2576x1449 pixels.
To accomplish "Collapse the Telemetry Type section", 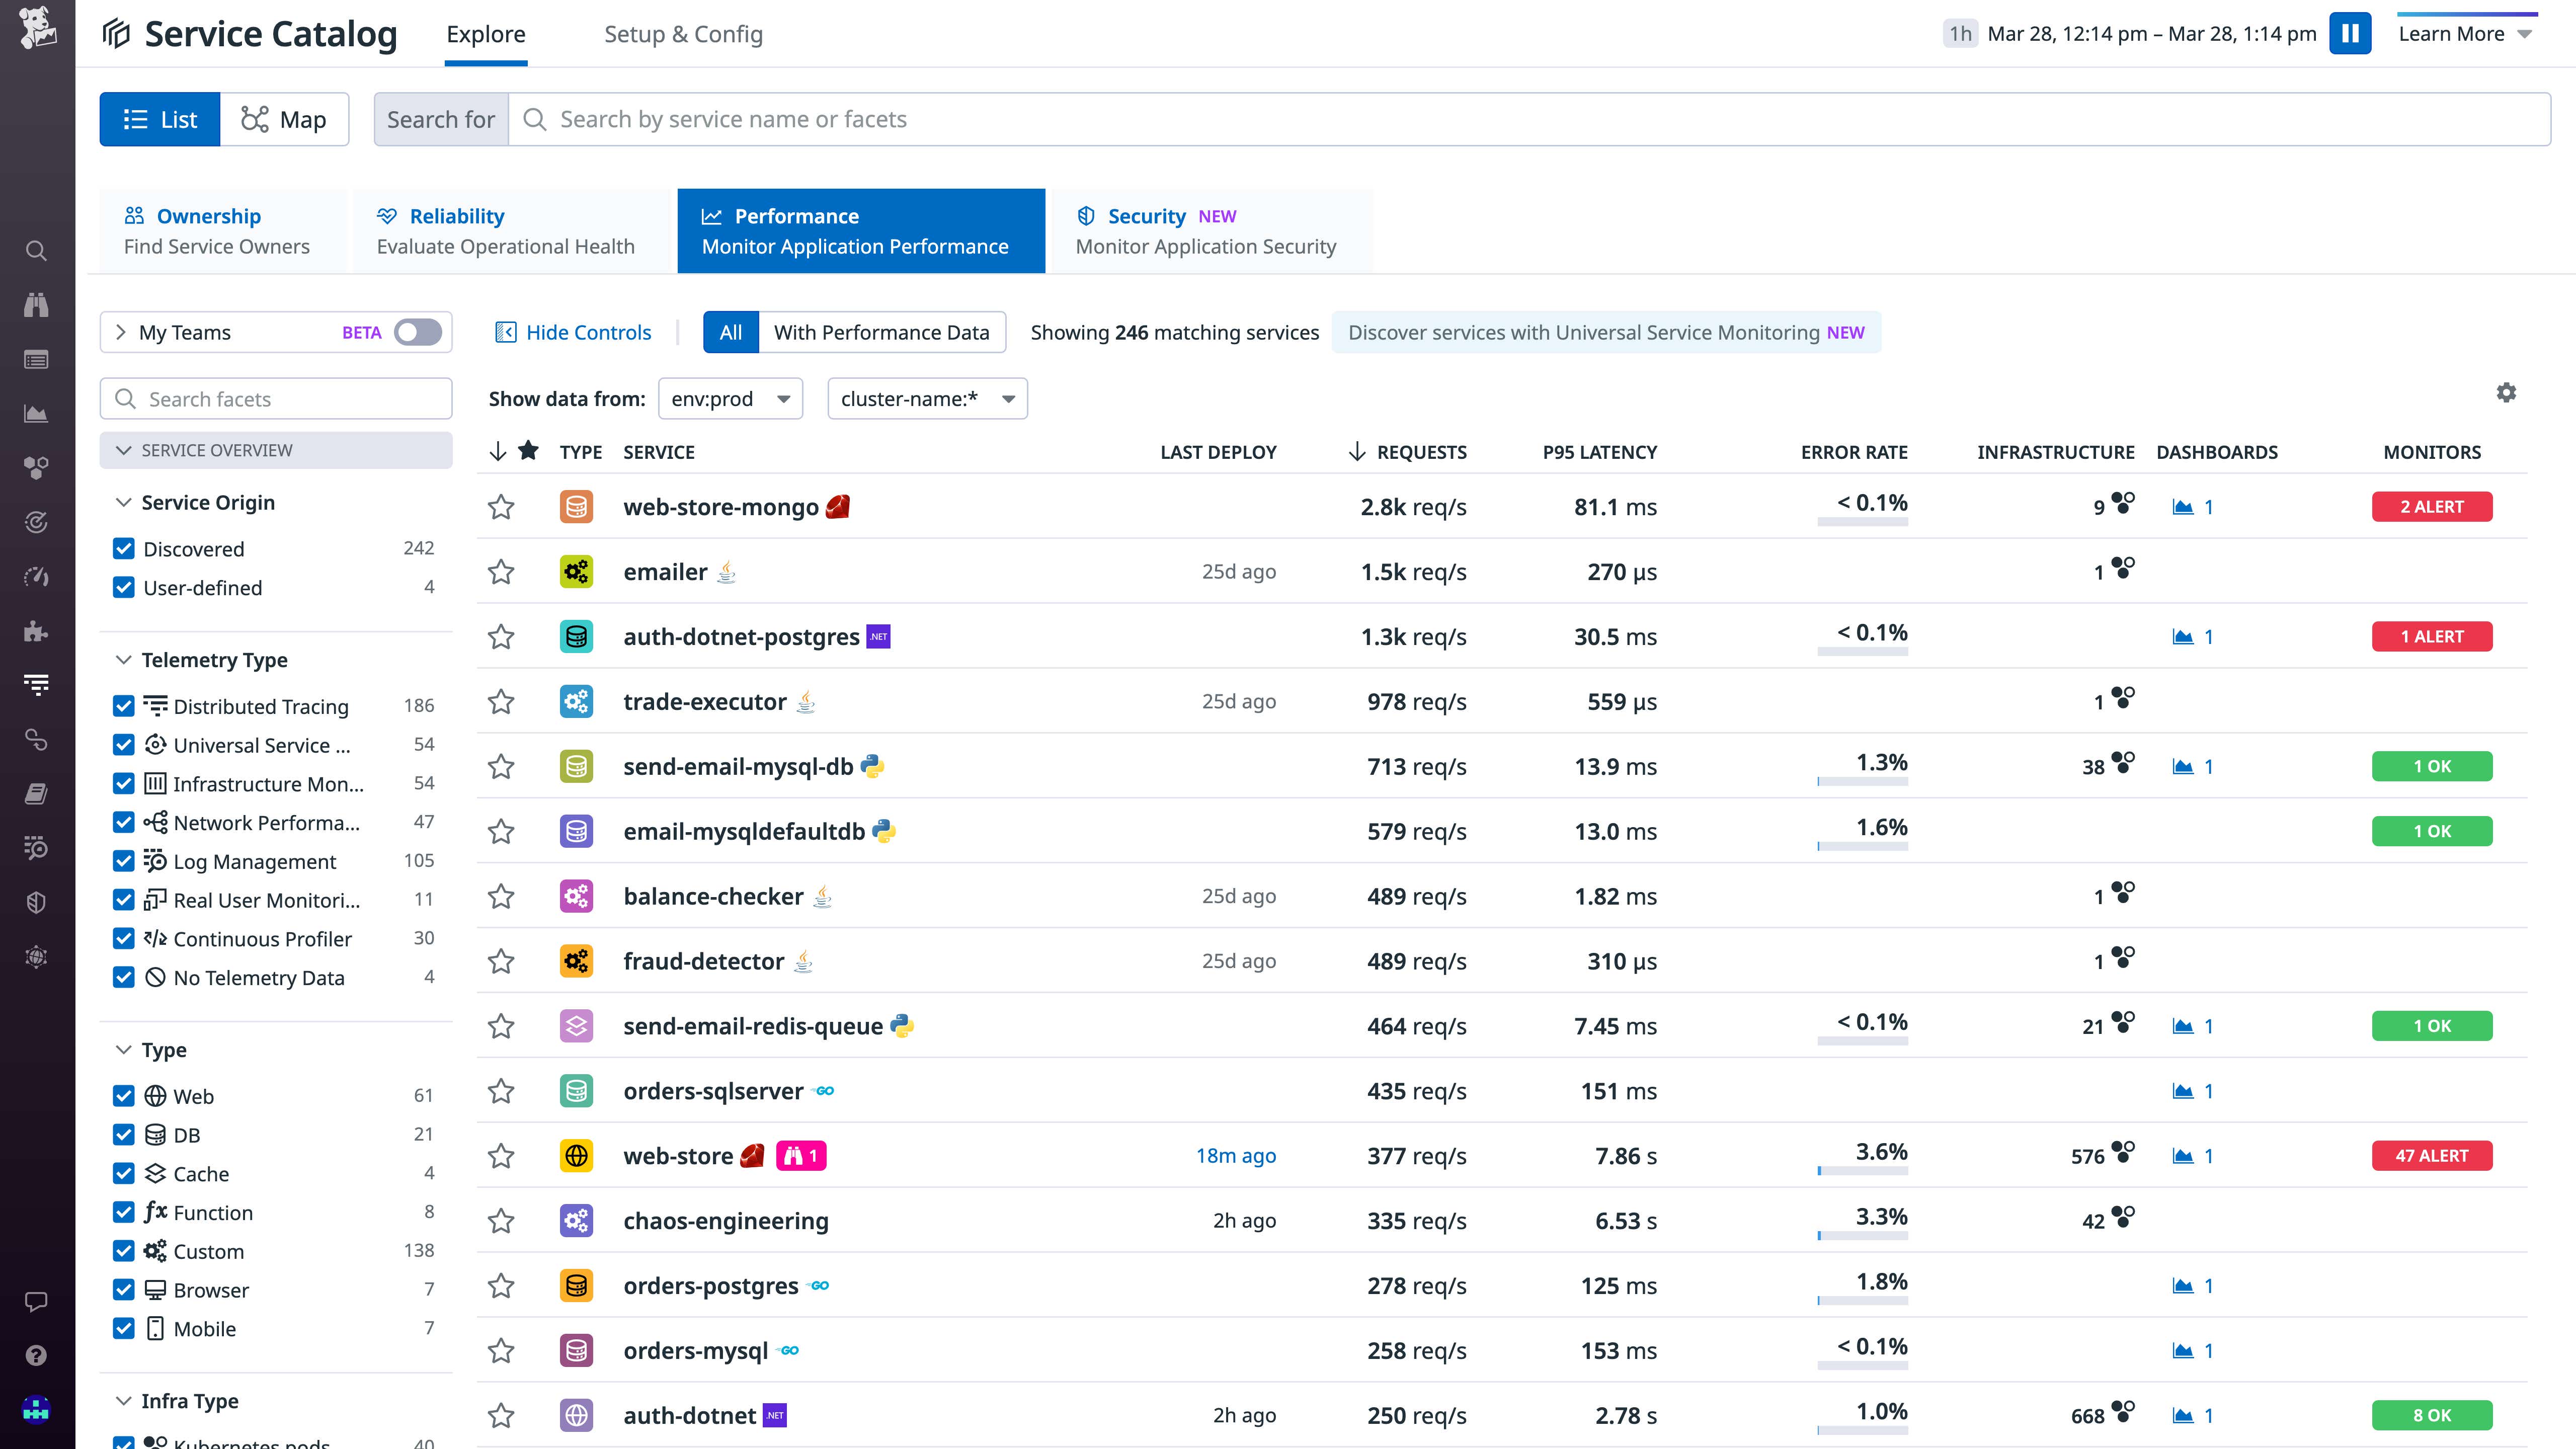I will pos(123,659).
